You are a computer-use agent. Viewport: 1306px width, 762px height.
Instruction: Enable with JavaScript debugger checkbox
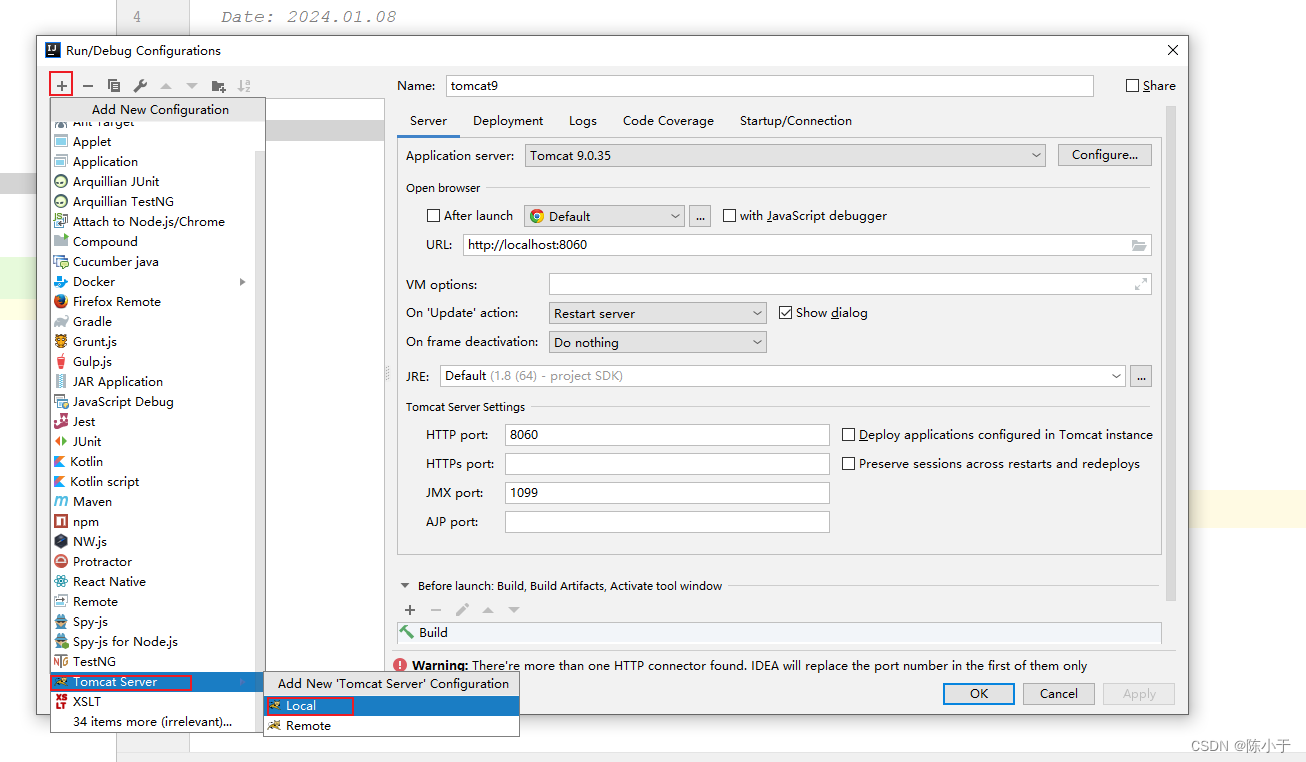[x=729, y=216]
